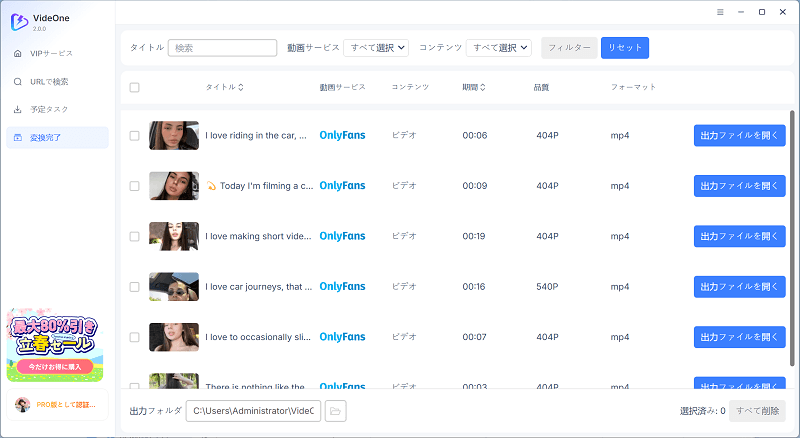
Task: Open thumbnail of "I love riding in the car"
Action: pos(174,135)
